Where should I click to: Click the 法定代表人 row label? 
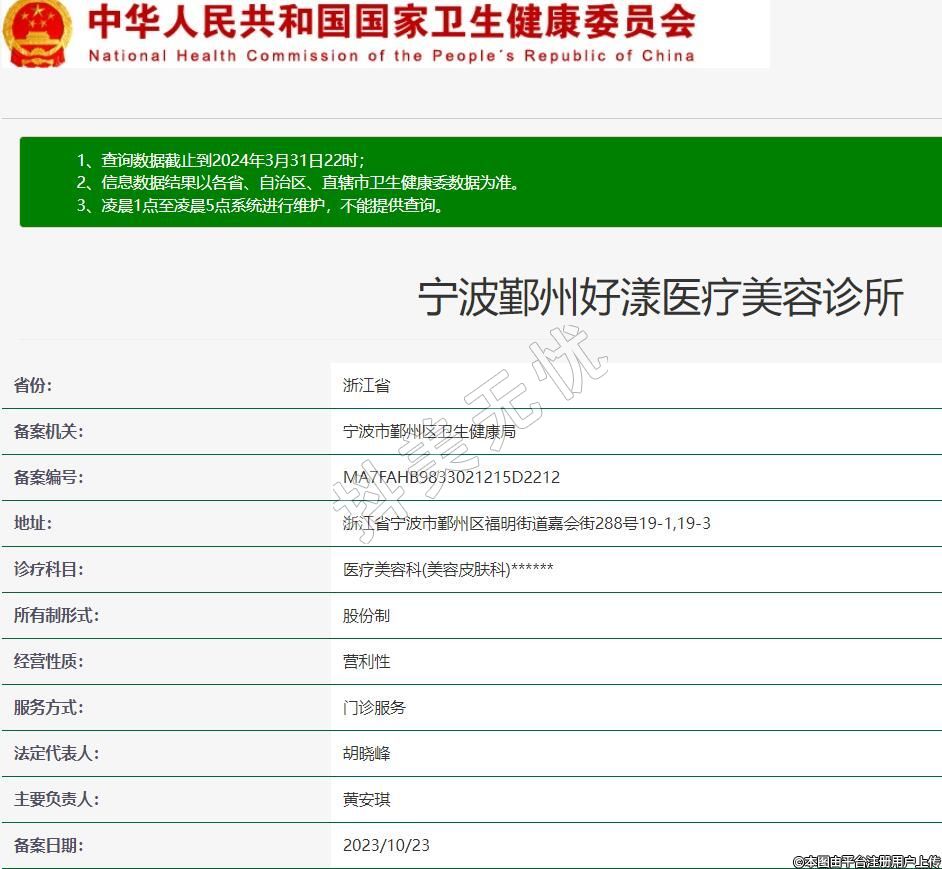pos(56,754)
